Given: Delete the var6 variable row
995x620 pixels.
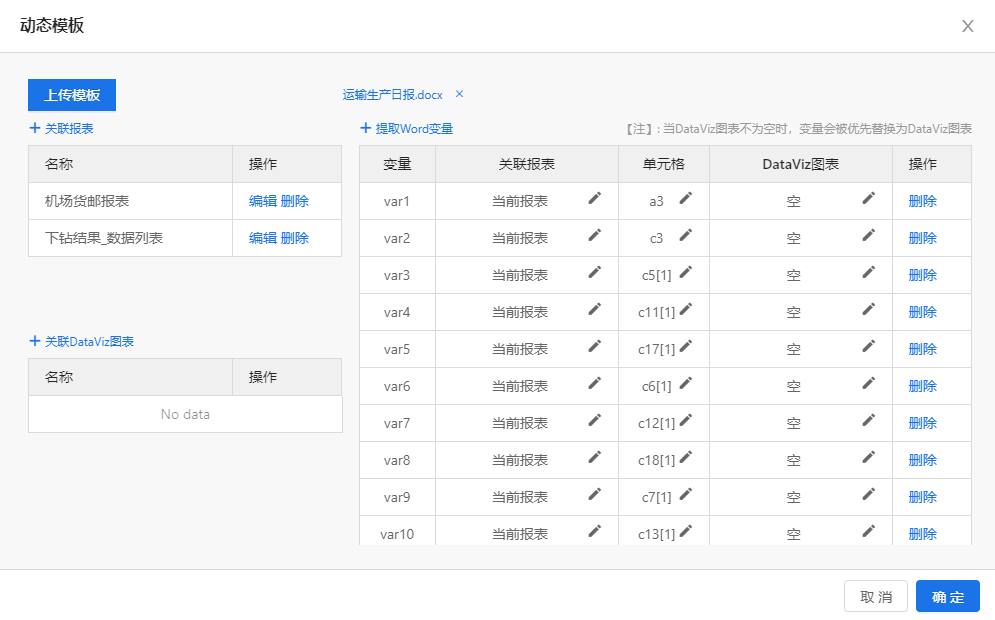Looking at the screenshot, I should tap(923, 386).
